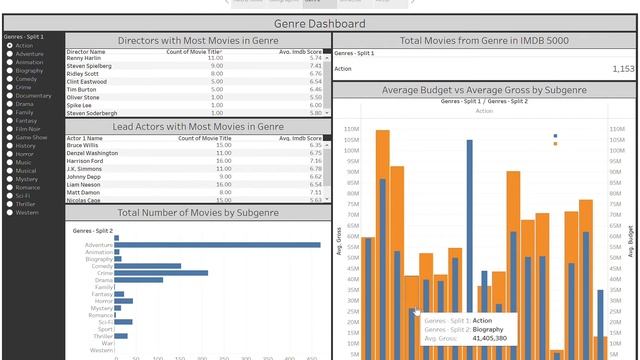Click scroll-down arrow of Lead Actors table
The image size is (640, 360).
[x=327, y=199]
